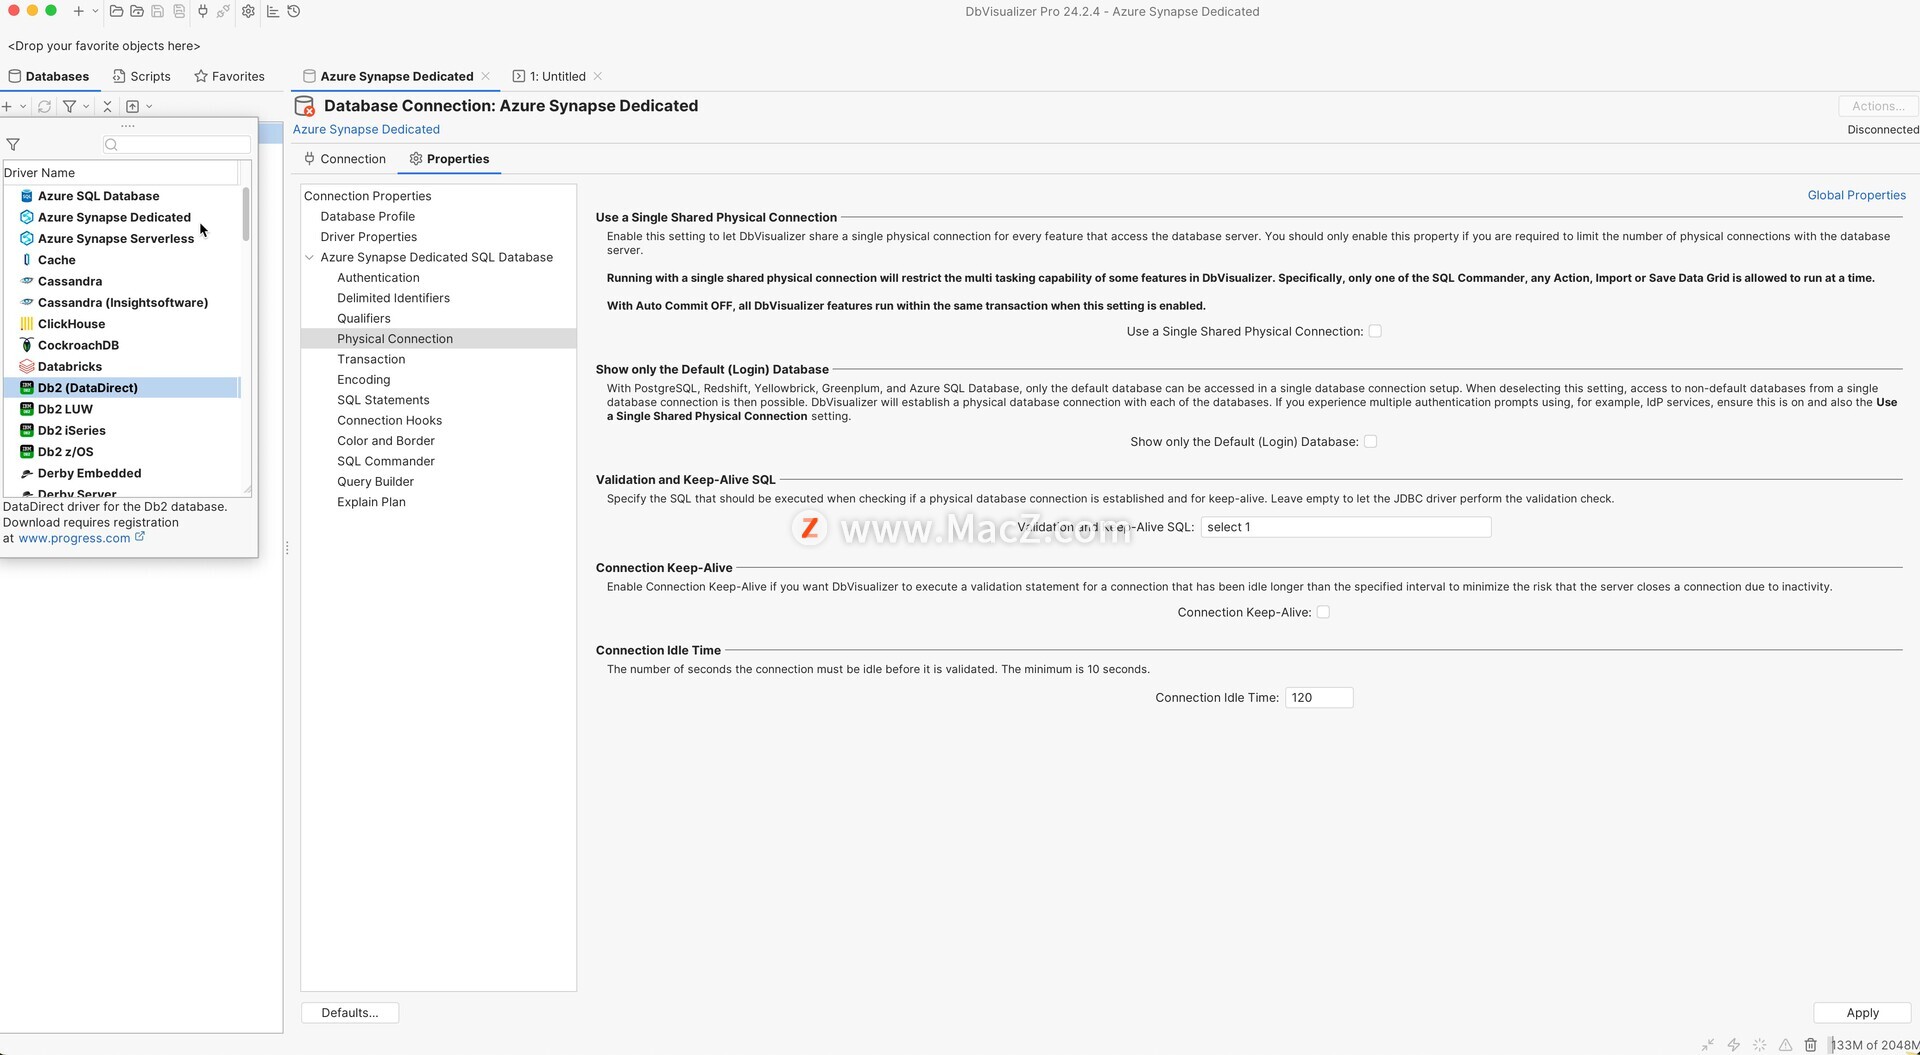Image resolution: width=1920 pixels, height=1055 pixels.
Task: Click the new item plus icon in top toolbar
Action: click(78, 11)
